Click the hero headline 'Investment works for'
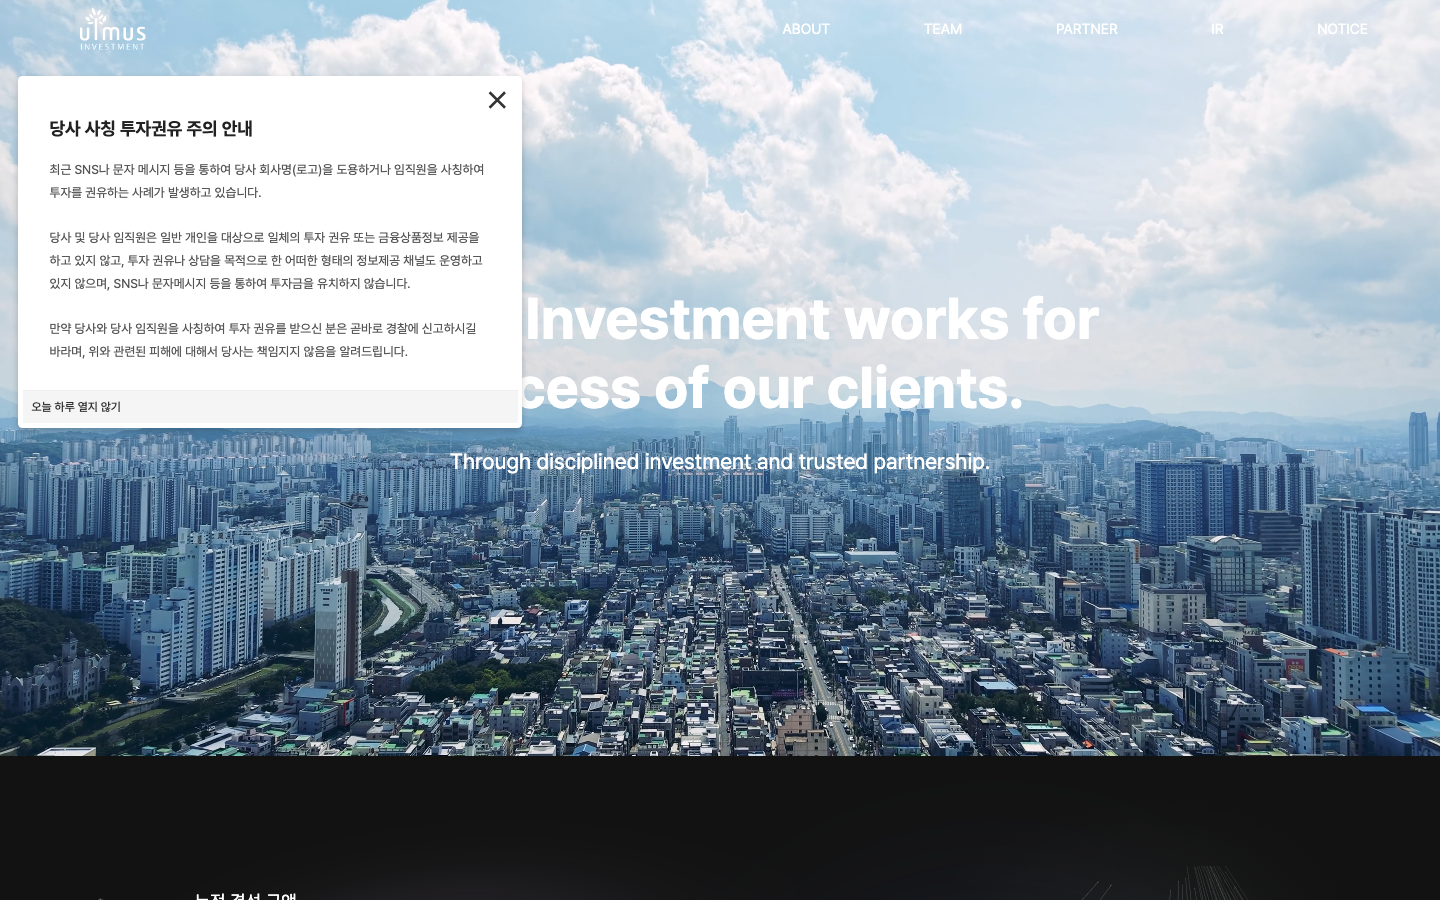Viewport: 1440px width, 900px height. click(811, 319)
